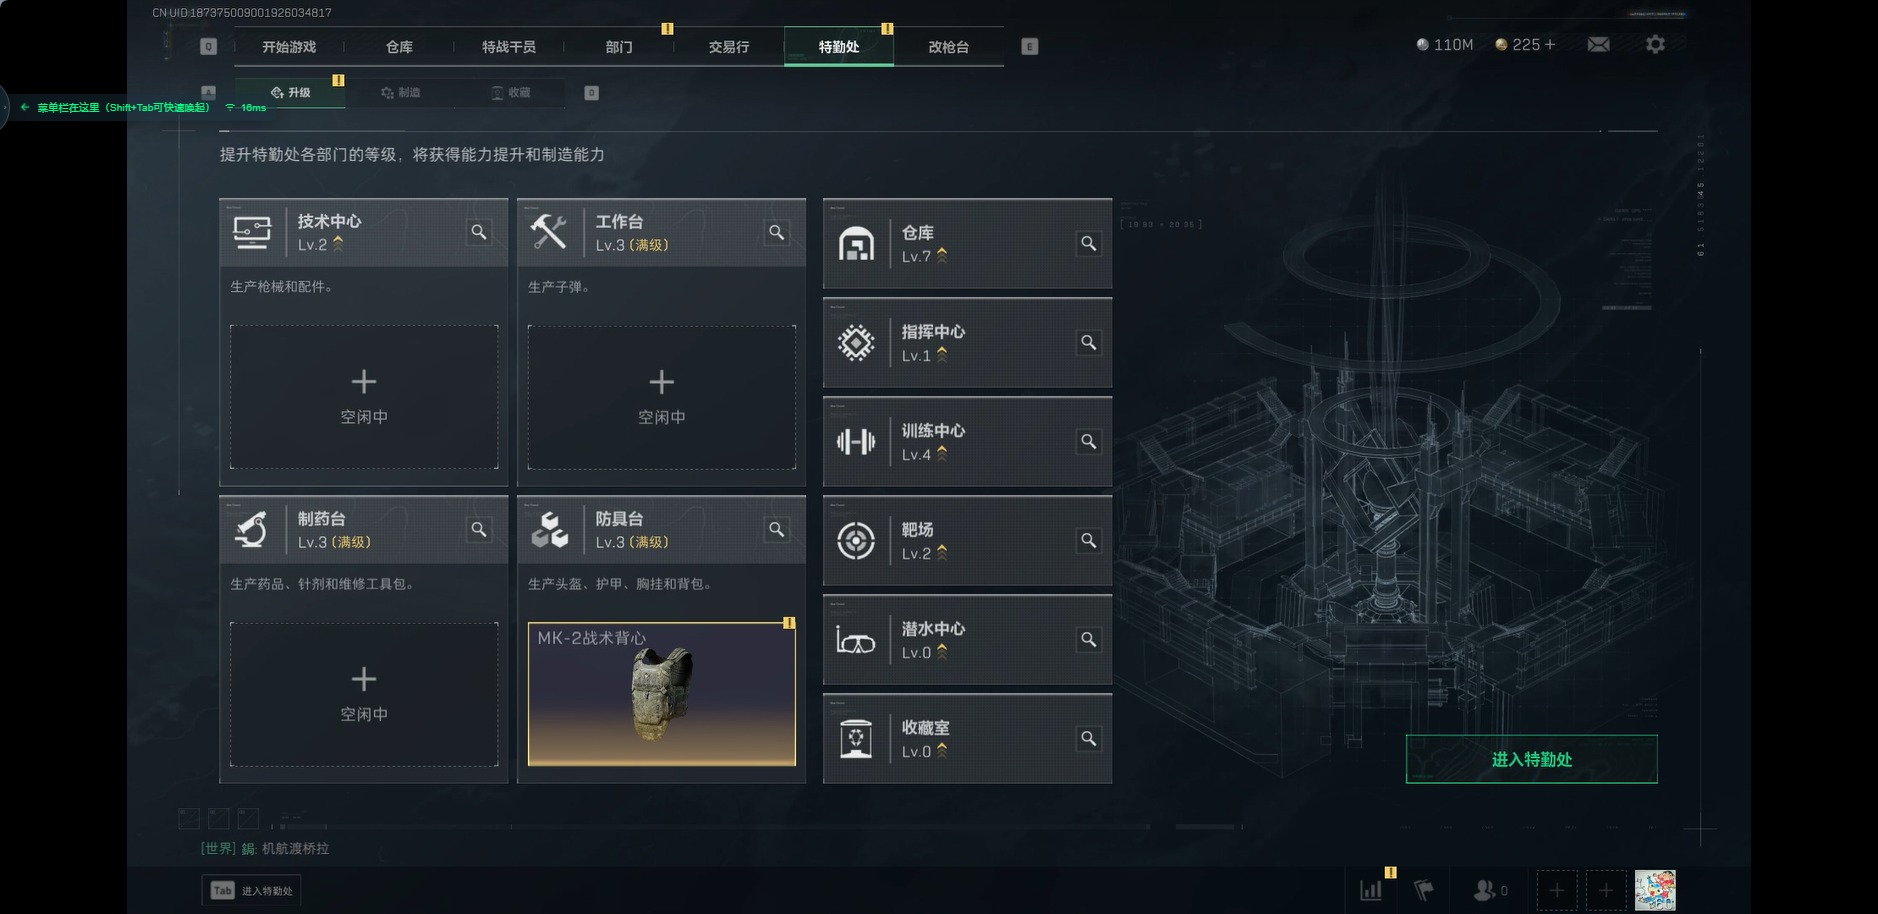Click magnifier icon on 潜水中心 row
1878x914 pixels.
tap(1088, 639)
